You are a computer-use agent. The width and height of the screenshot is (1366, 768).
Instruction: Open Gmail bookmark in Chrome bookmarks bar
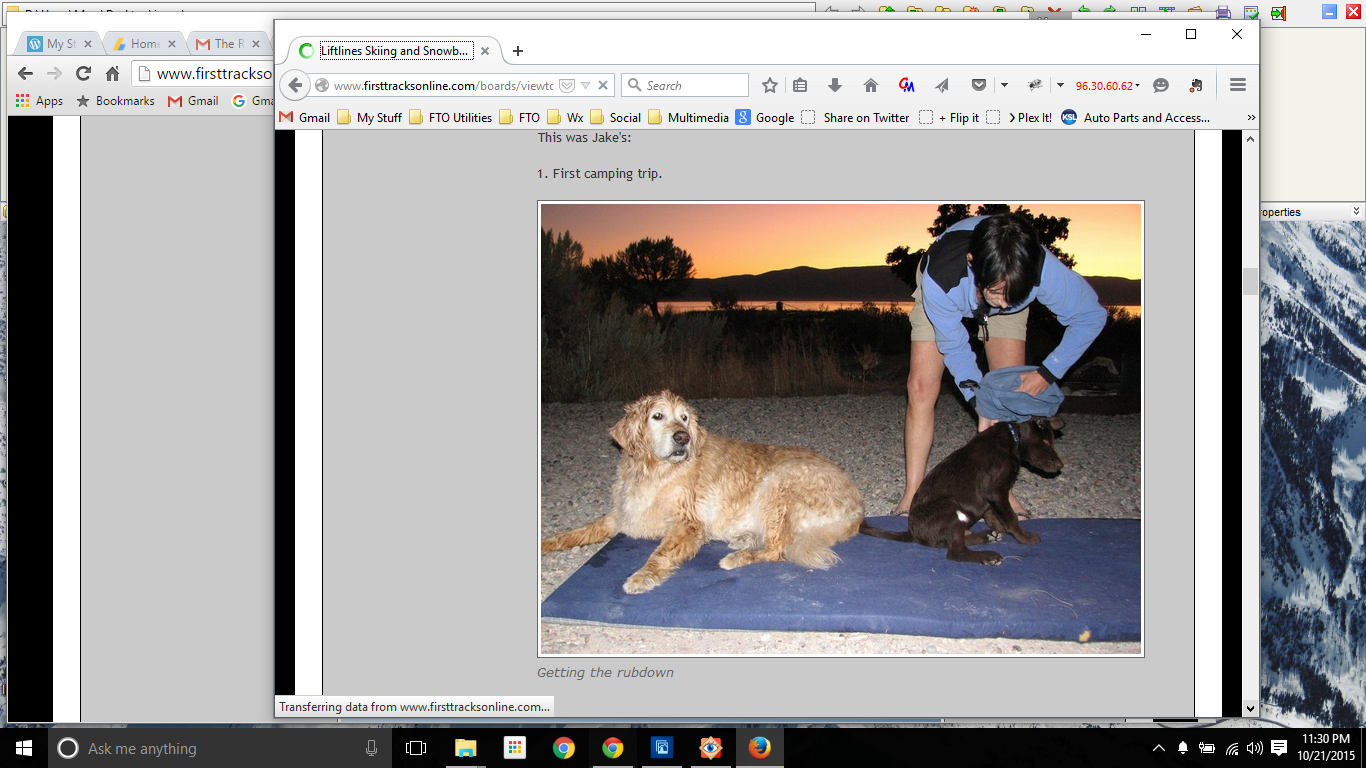(193, 101)
